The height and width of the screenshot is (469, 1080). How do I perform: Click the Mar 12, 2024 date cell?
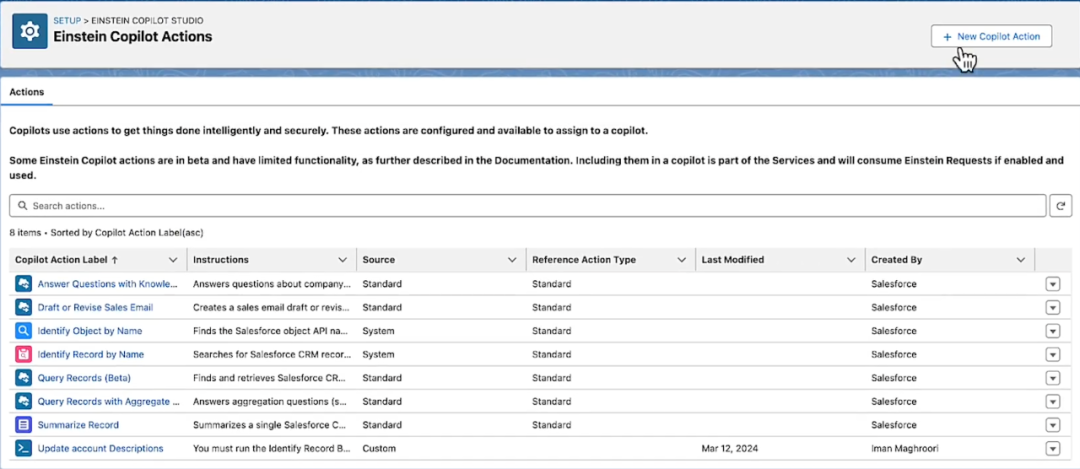pyautogui.click(x=729, y=448)
